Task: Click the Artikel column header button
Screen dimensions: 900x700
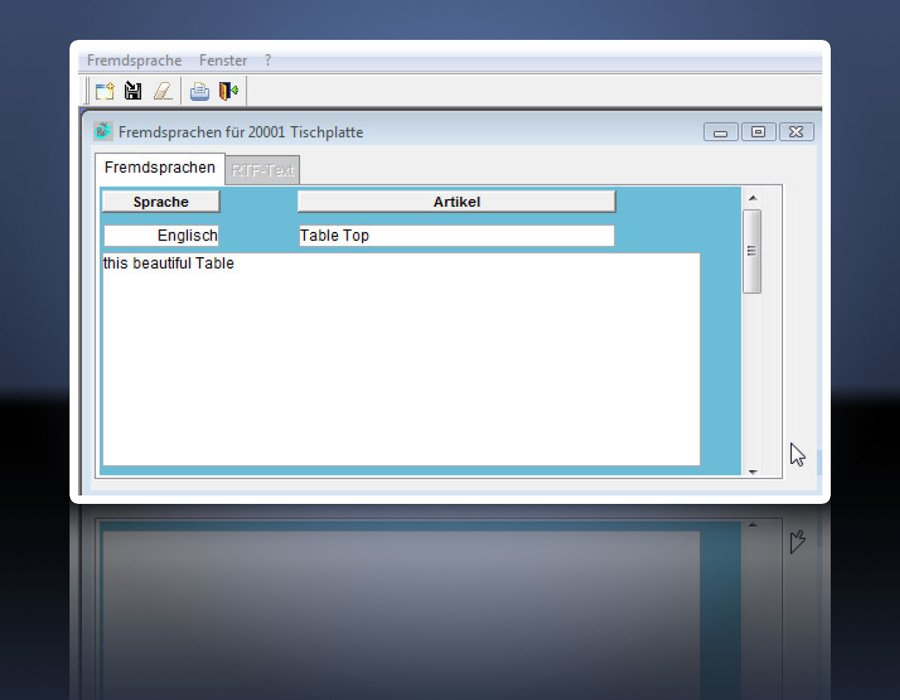Action: [456, 202]
